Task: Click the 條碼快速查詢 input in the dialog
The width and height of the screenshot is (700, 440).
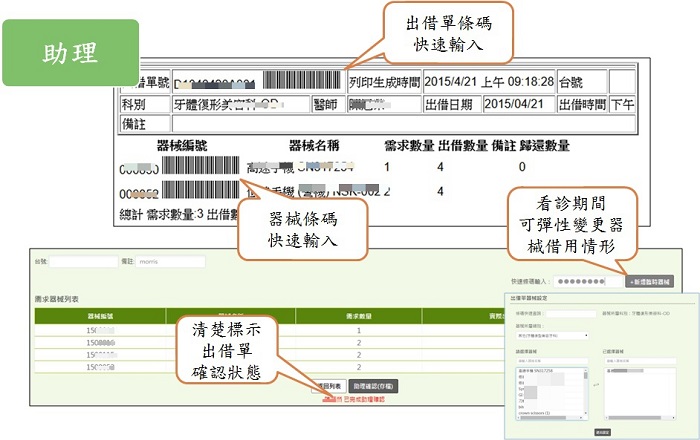Action: point(571,314)
